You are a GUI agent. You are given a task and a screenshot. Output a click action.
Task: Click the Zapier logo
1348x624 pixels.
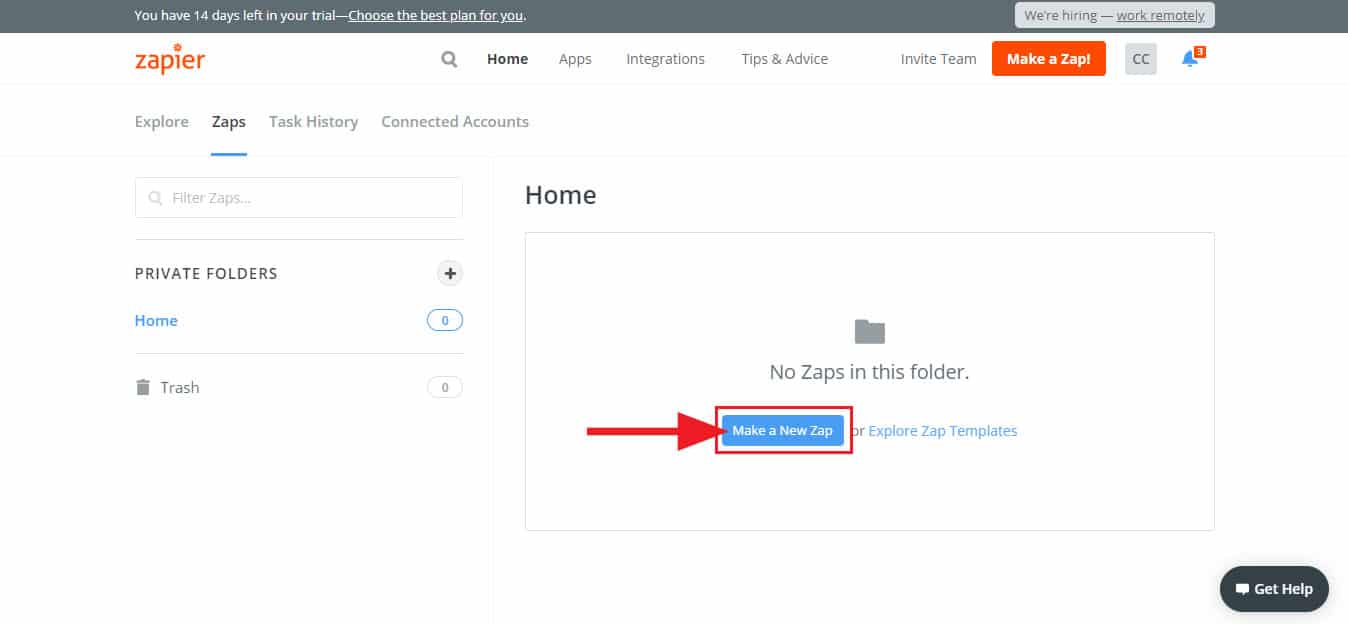169,59
